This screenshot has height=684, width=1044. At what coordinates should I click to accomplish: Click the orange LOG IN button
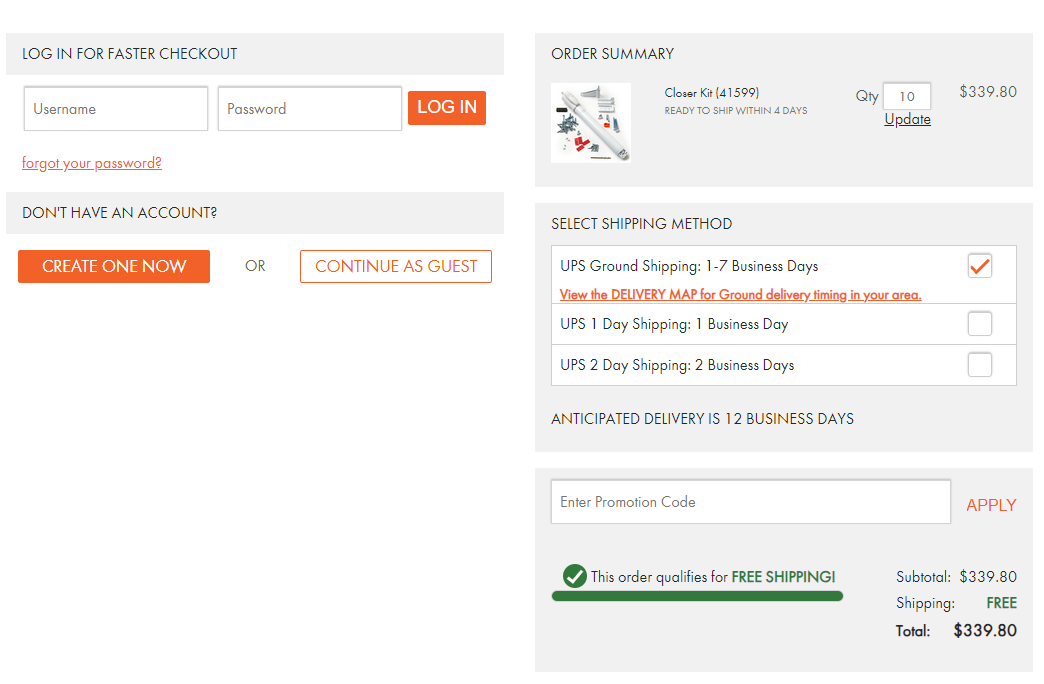click(447, 107)
